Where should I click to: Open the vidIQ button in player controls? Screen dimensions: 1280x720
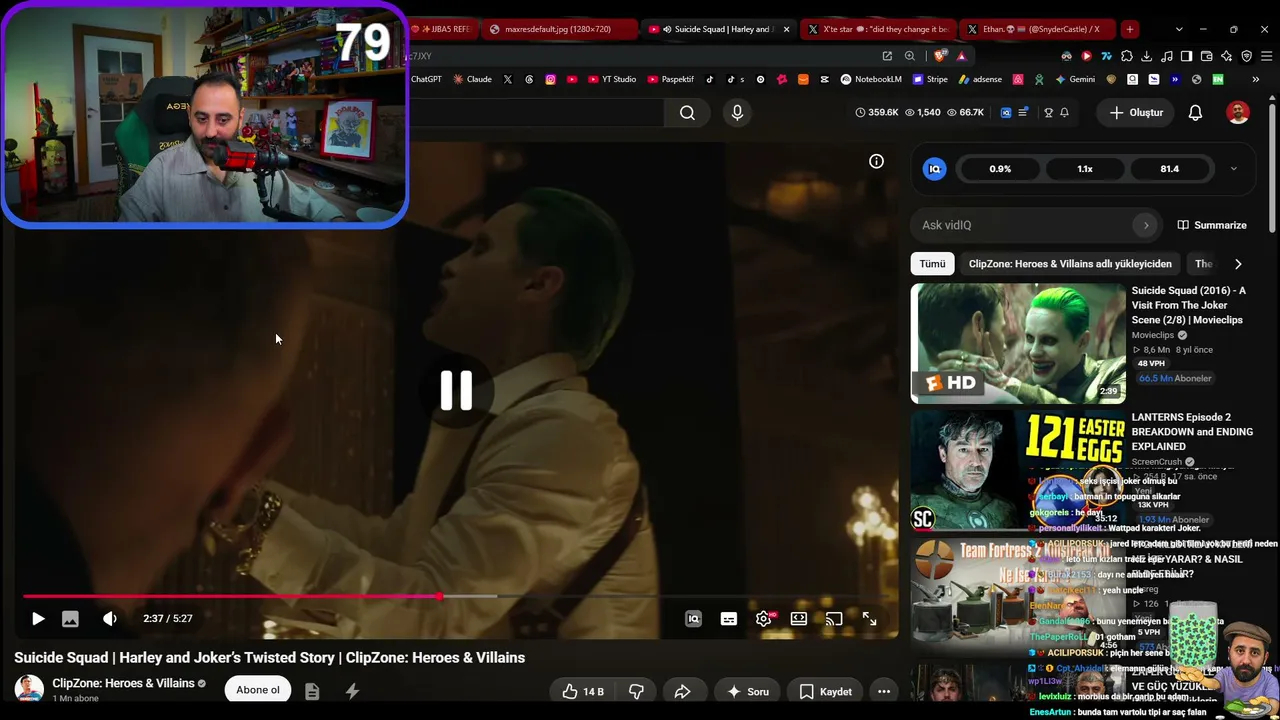point(693,619)
